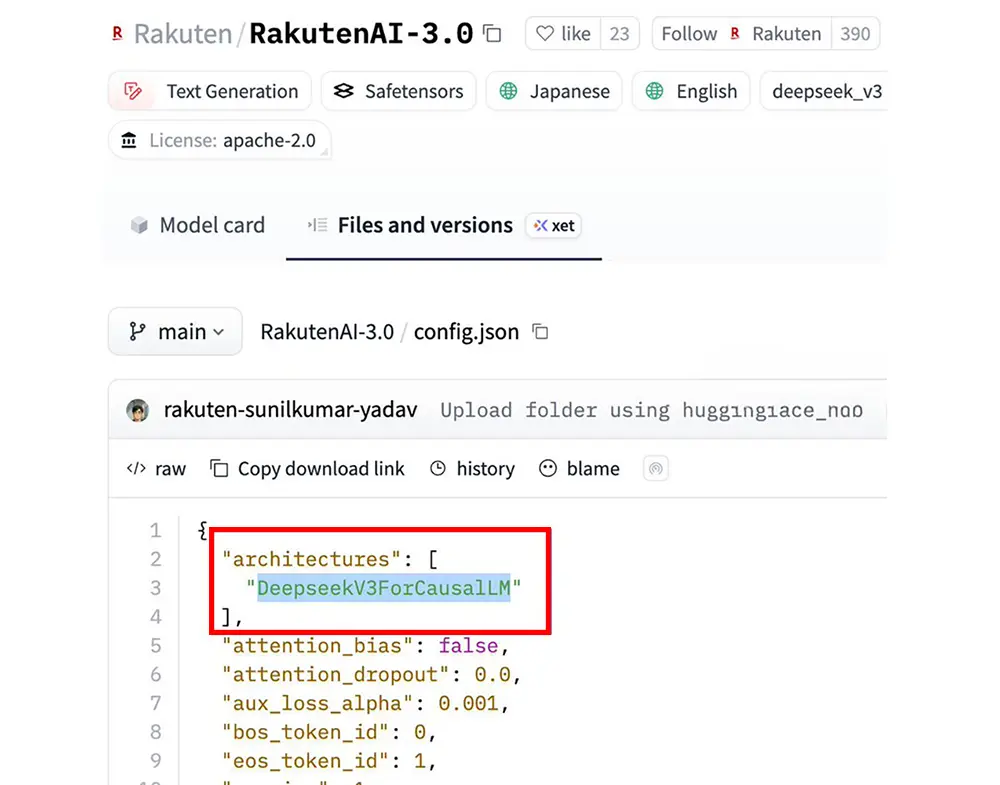1000x785 pixels.
Task: Filter by the English language tag
Action: (x=691, y=91)
